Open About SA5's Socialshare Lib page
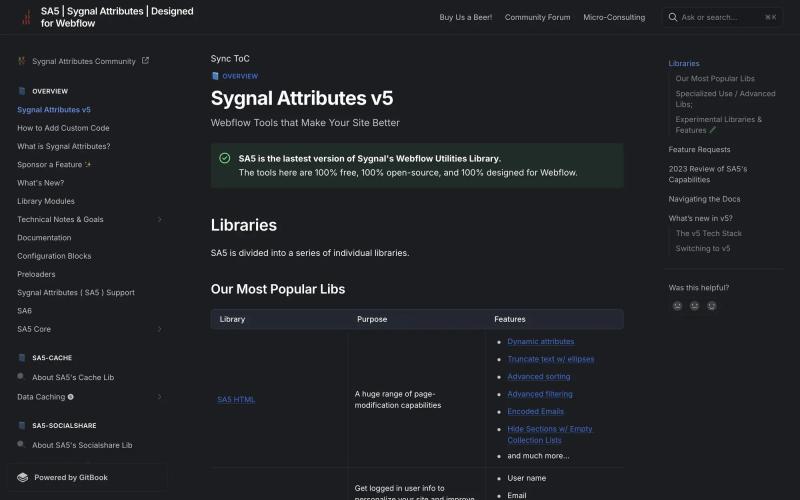800x500 pixels. pyautogui.click(x=82, y=445)
